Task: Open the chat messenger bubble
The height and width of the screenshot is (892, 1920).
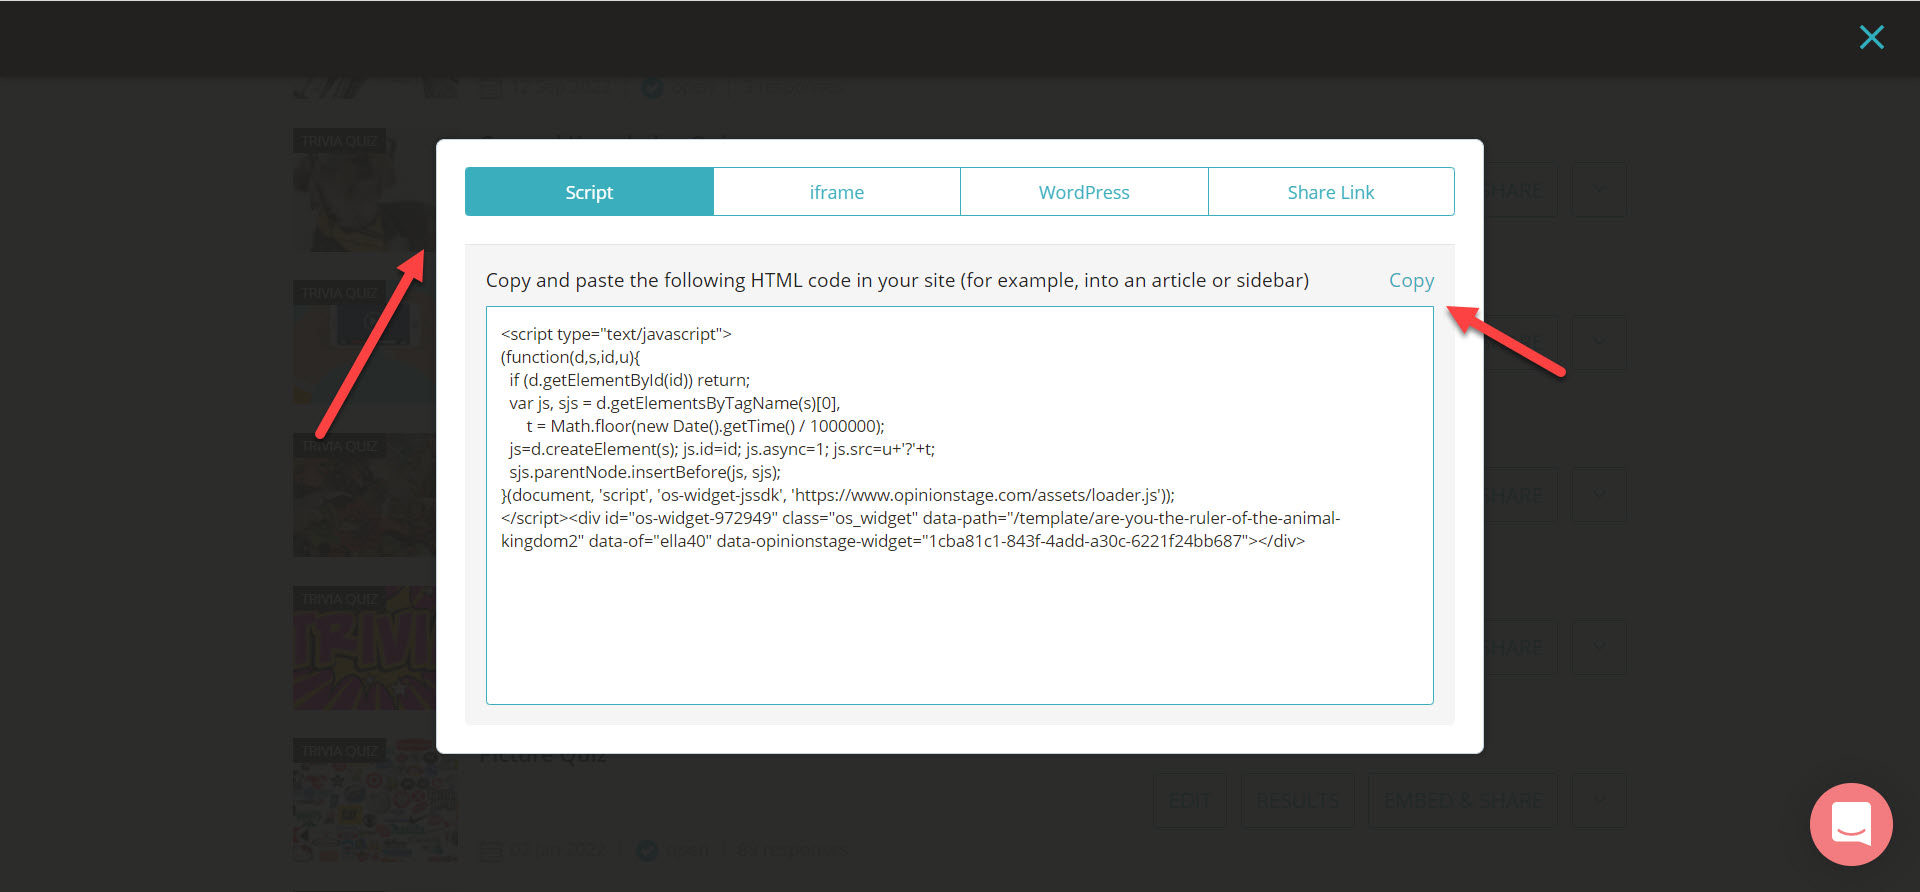Action: 1850,824
